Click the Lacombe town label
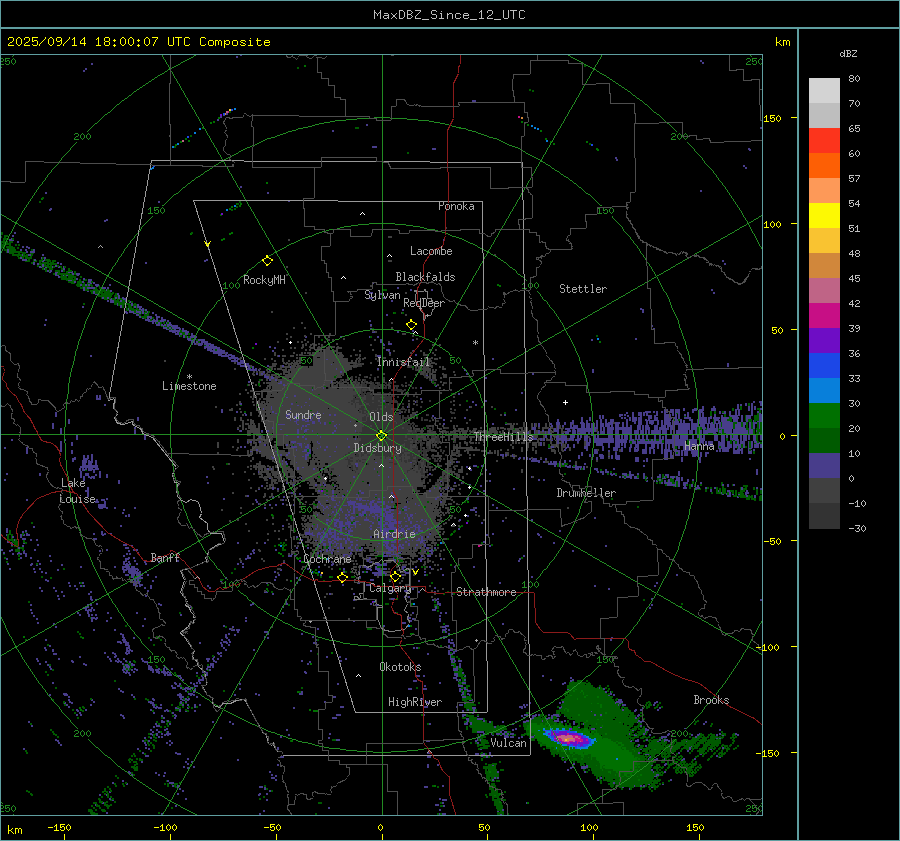The width and height of the screenshot is (900, 841). [431, 251]
